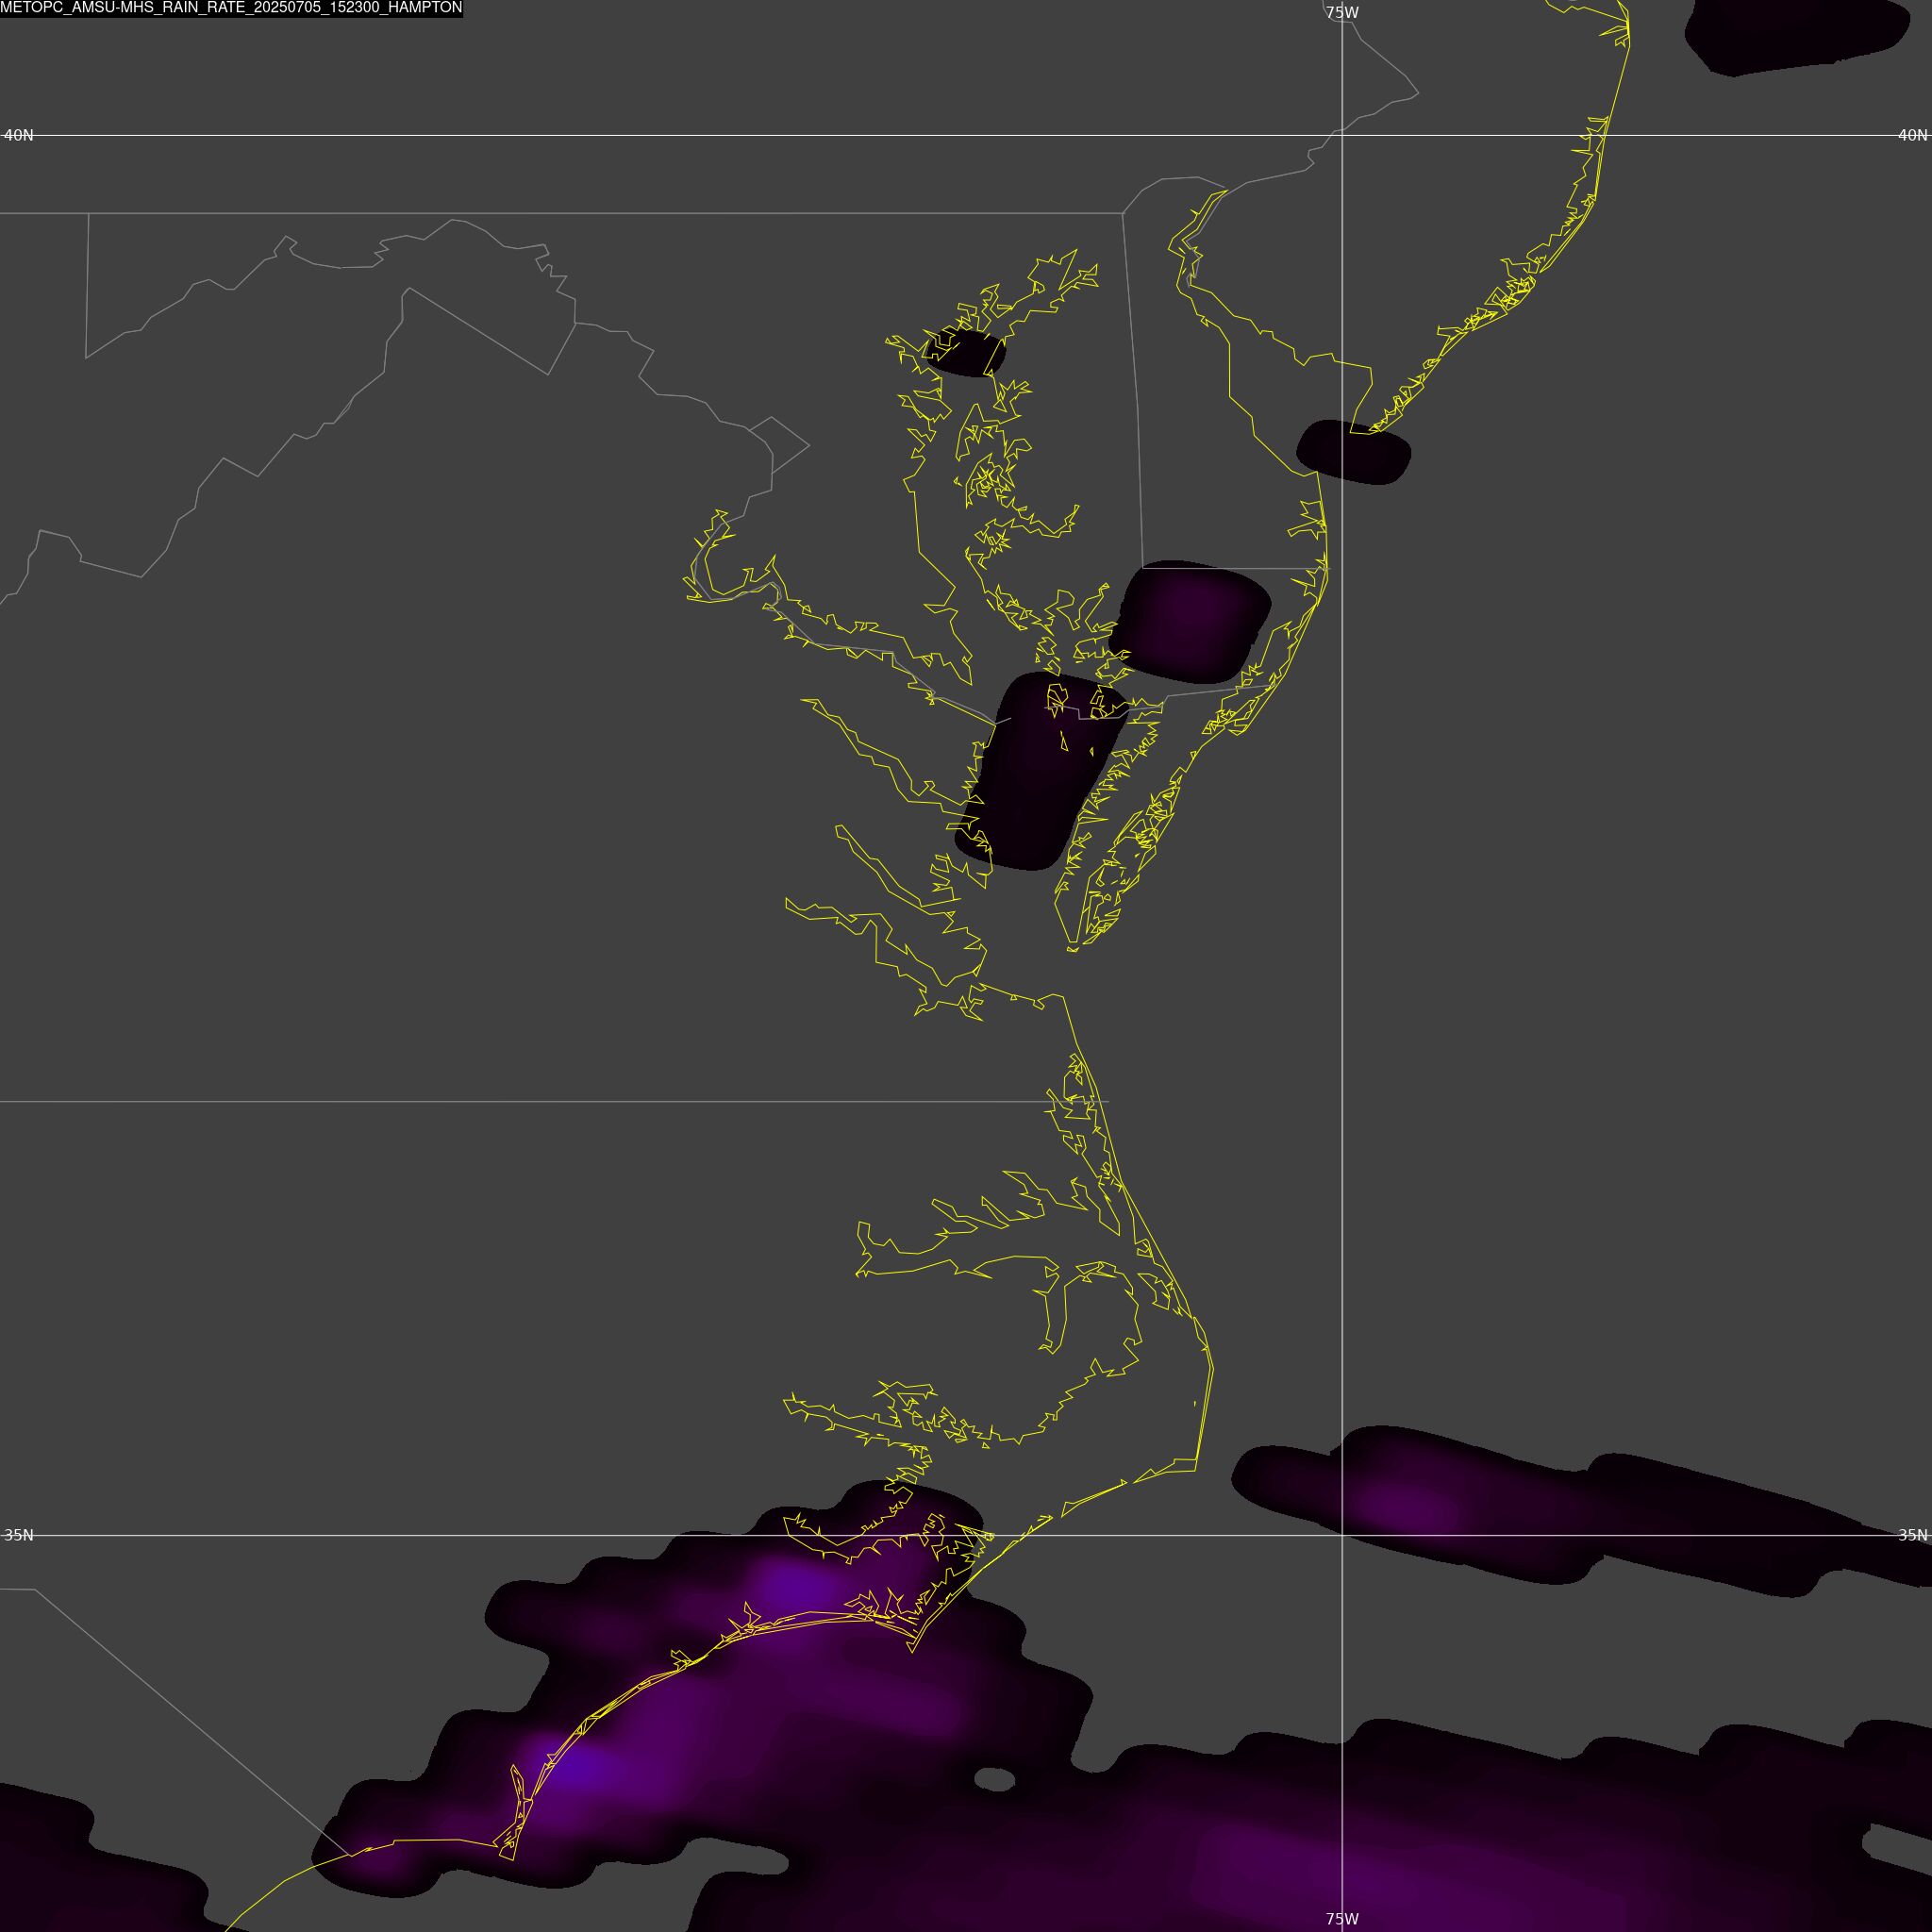Click the 75W label at bottom edge
1932x1932 pixels.
click(1342, 1919)
